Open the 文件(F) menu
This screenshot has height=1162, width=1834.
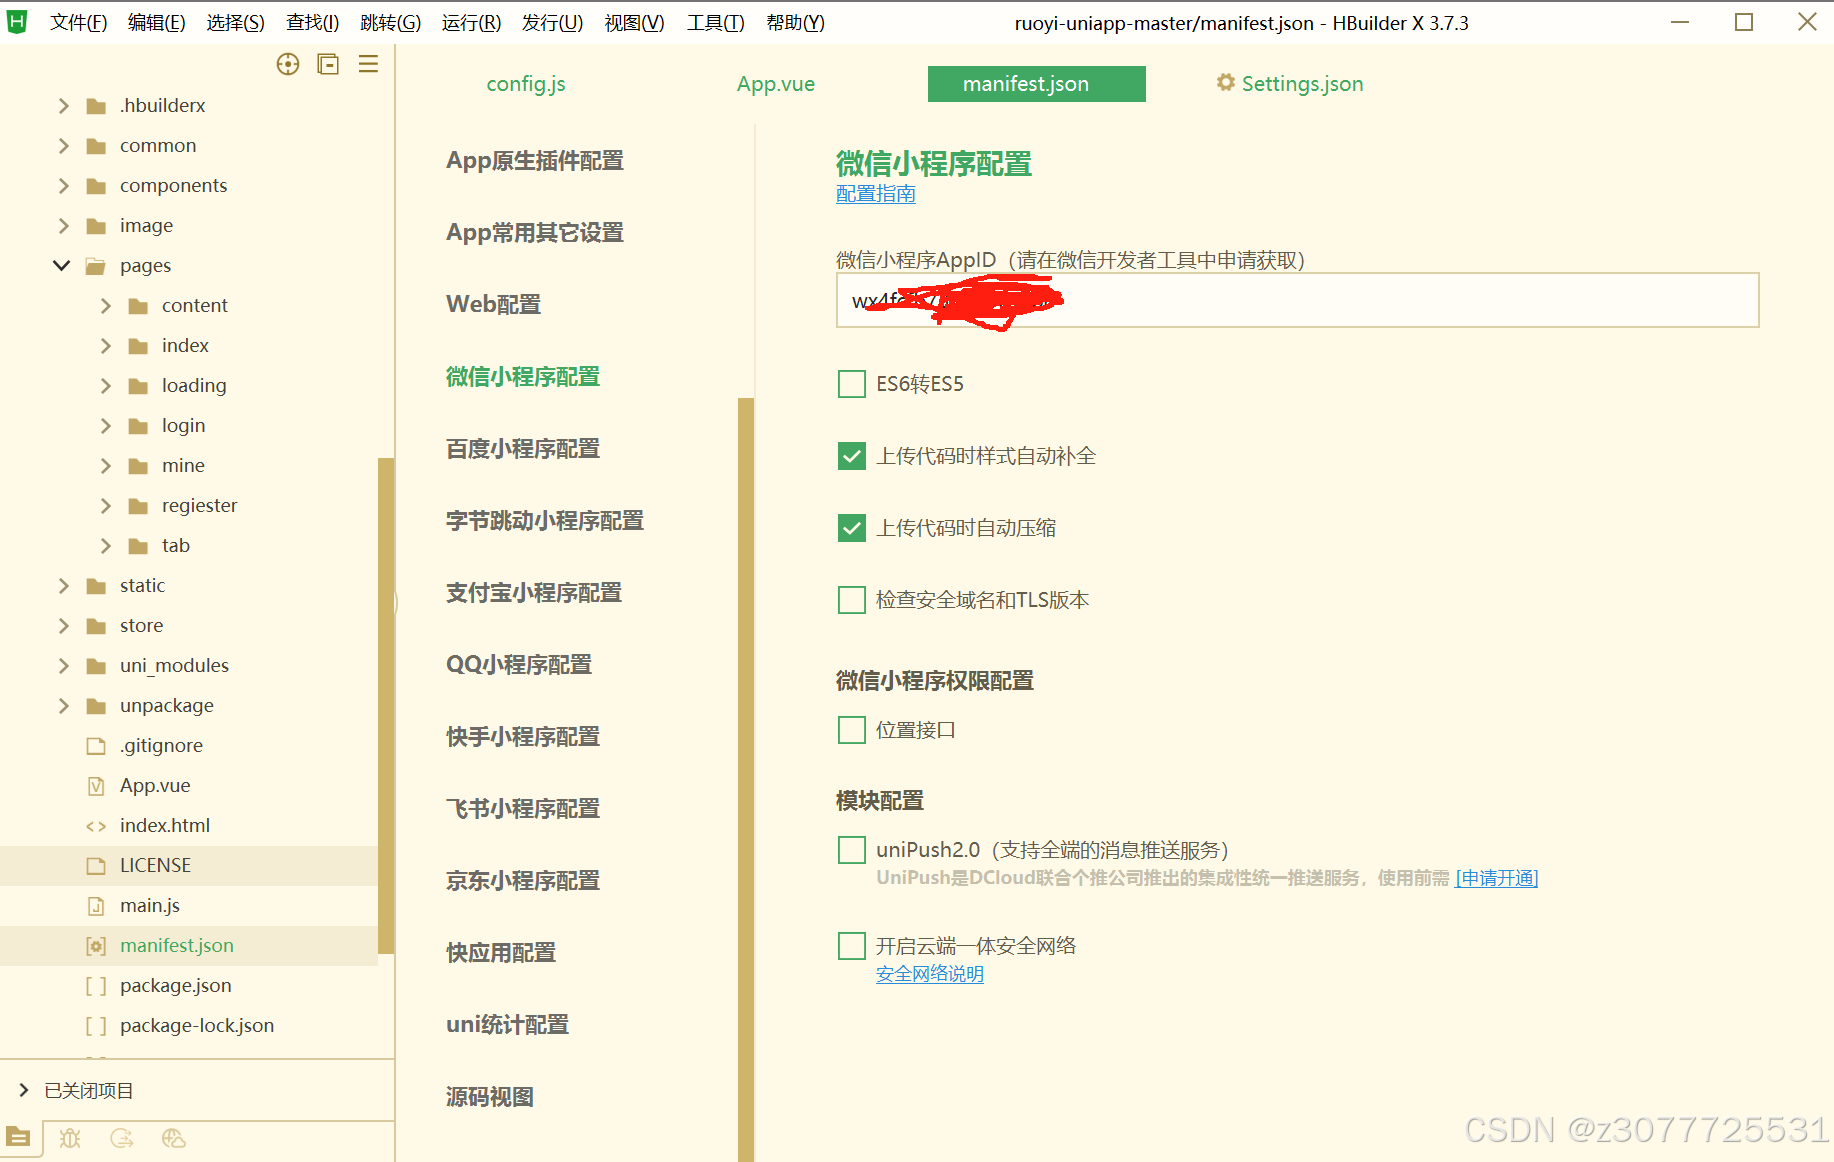click(78, 22)
